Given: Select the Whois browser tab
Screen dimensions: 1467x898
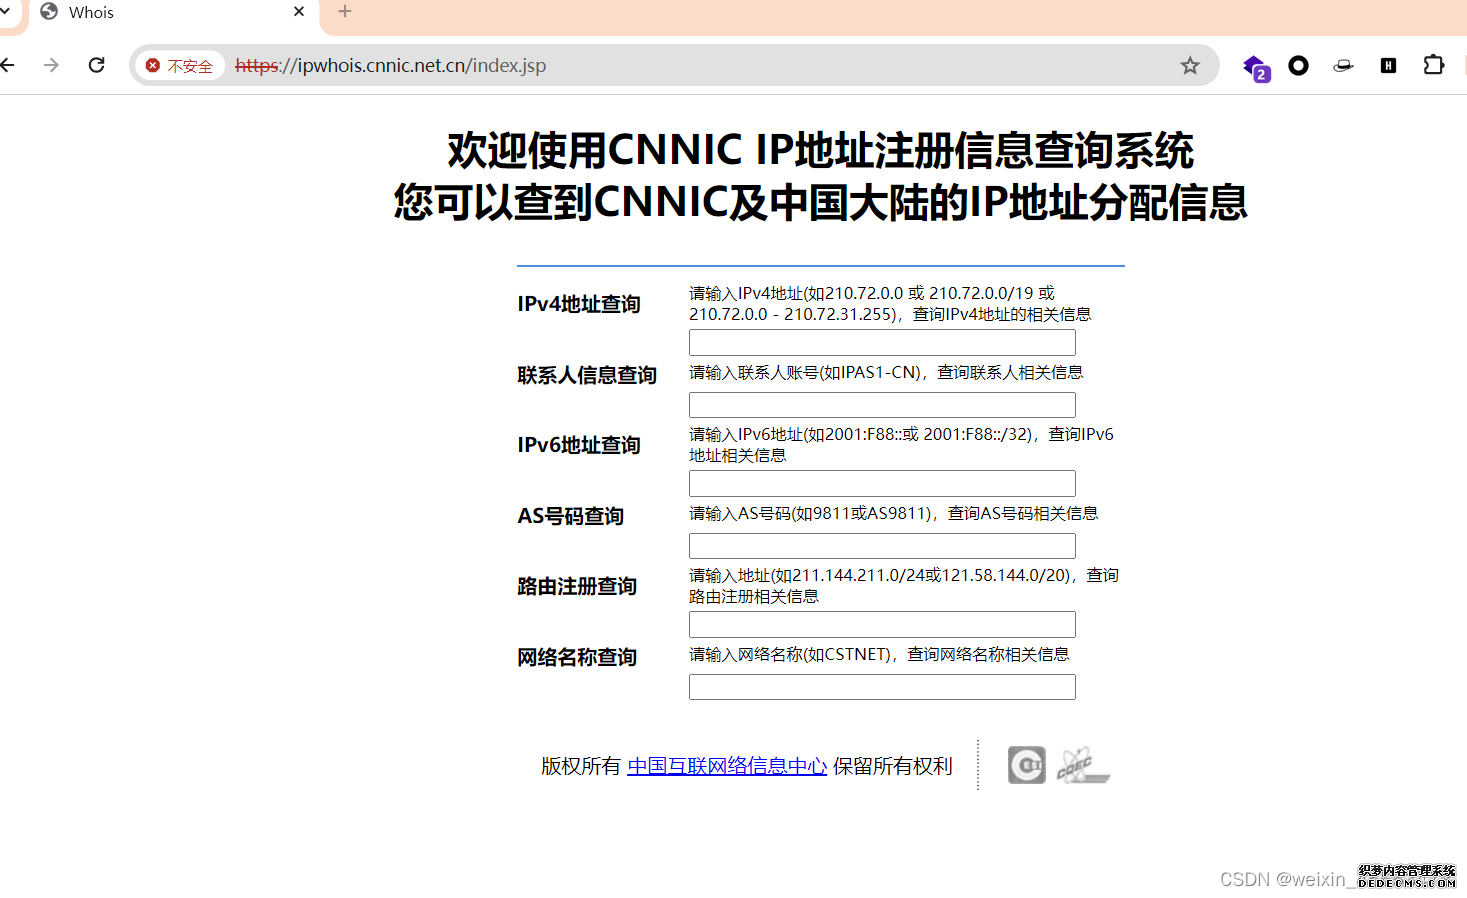Looking at the screenshot, I should click(x=150, y=13).
